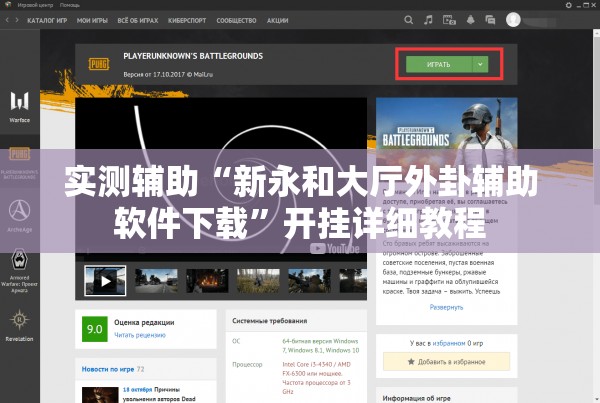The height and width of the screenshot is (403, 600).
Task: Open the Игровой центр menu
Action: [35, 5]
